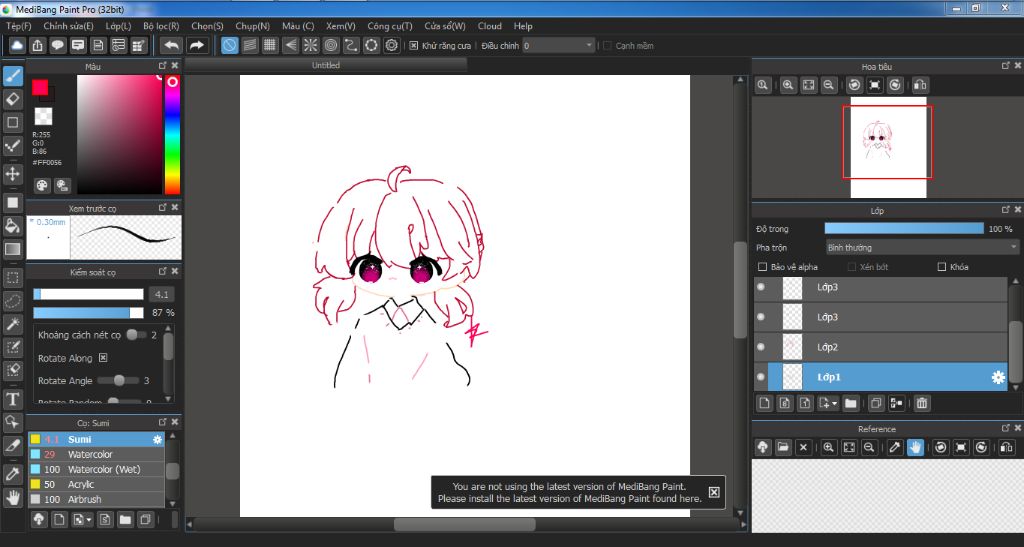Image resolution: width=1024 pixels, height=547 pixels.
Task: Open Sumi brush settings gear
Action: (157, 439)
